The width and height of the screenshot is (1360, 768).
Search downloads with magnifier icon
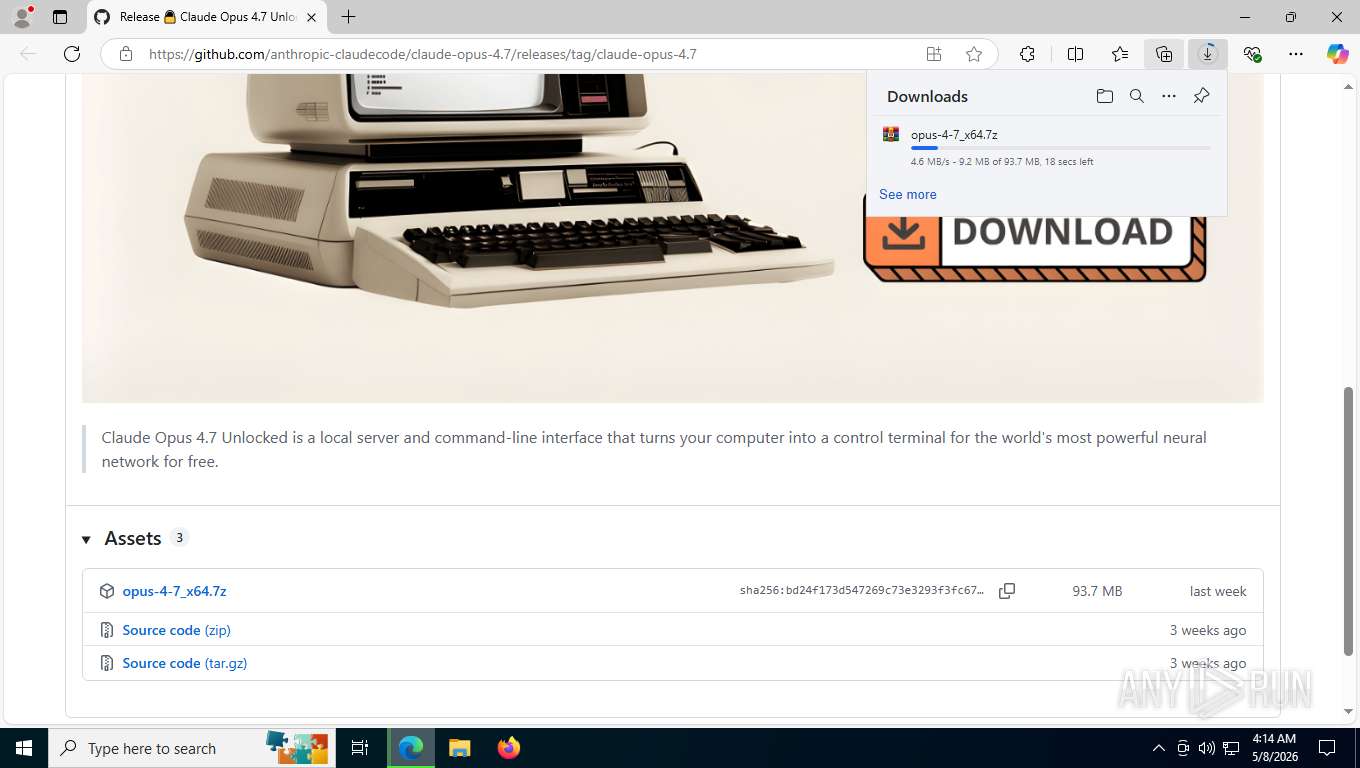click(x=1137, y=96)
